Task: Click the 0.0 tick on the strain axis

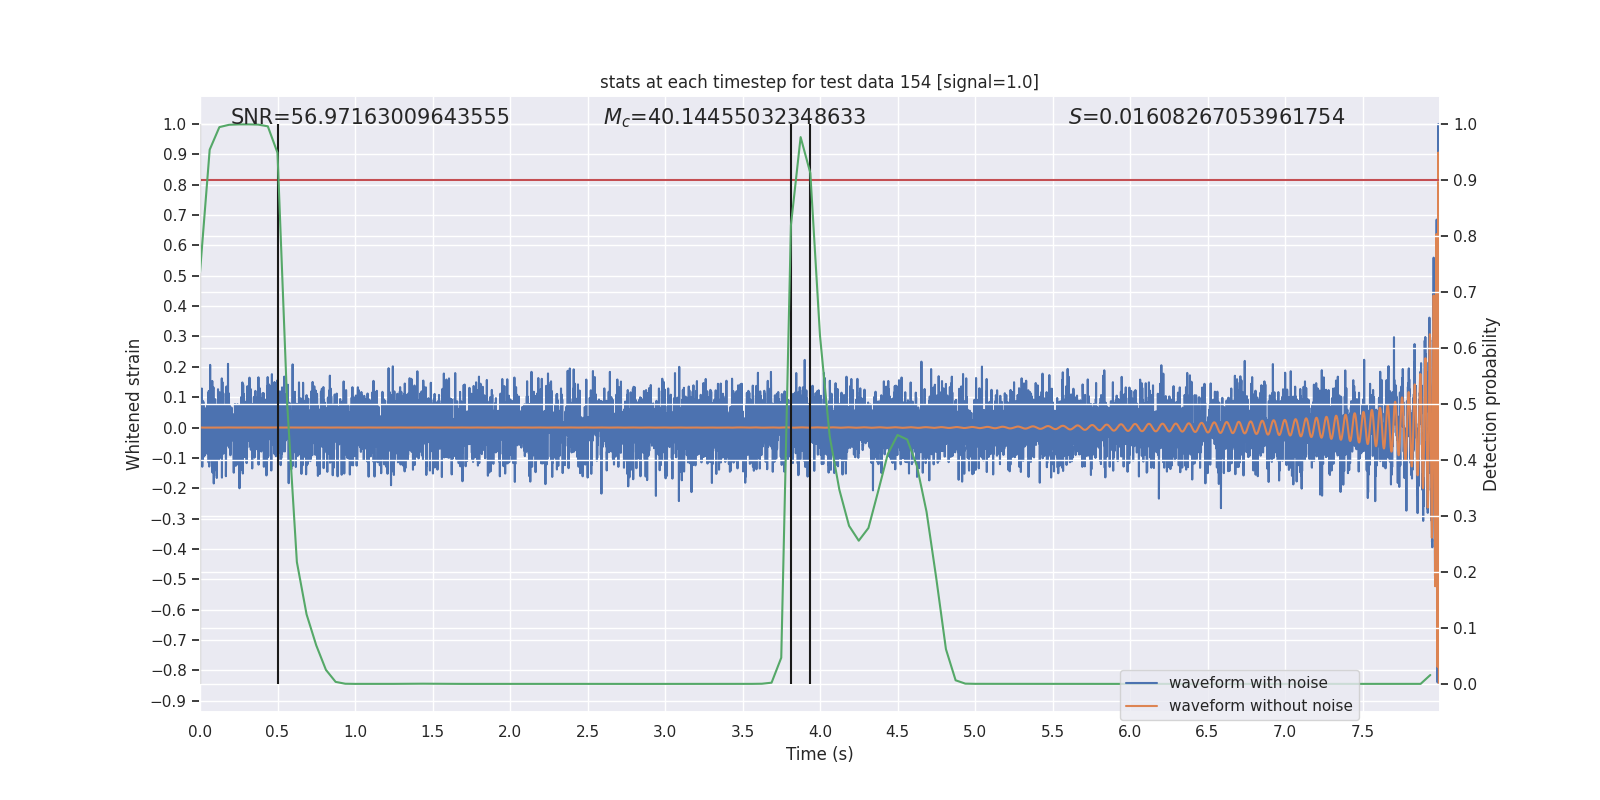Action: click(175, 428)
